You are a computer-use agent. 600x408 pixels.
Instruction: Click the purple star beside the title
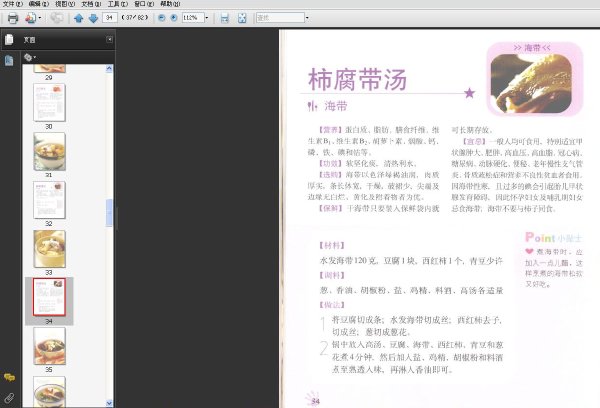coord(470,93)
